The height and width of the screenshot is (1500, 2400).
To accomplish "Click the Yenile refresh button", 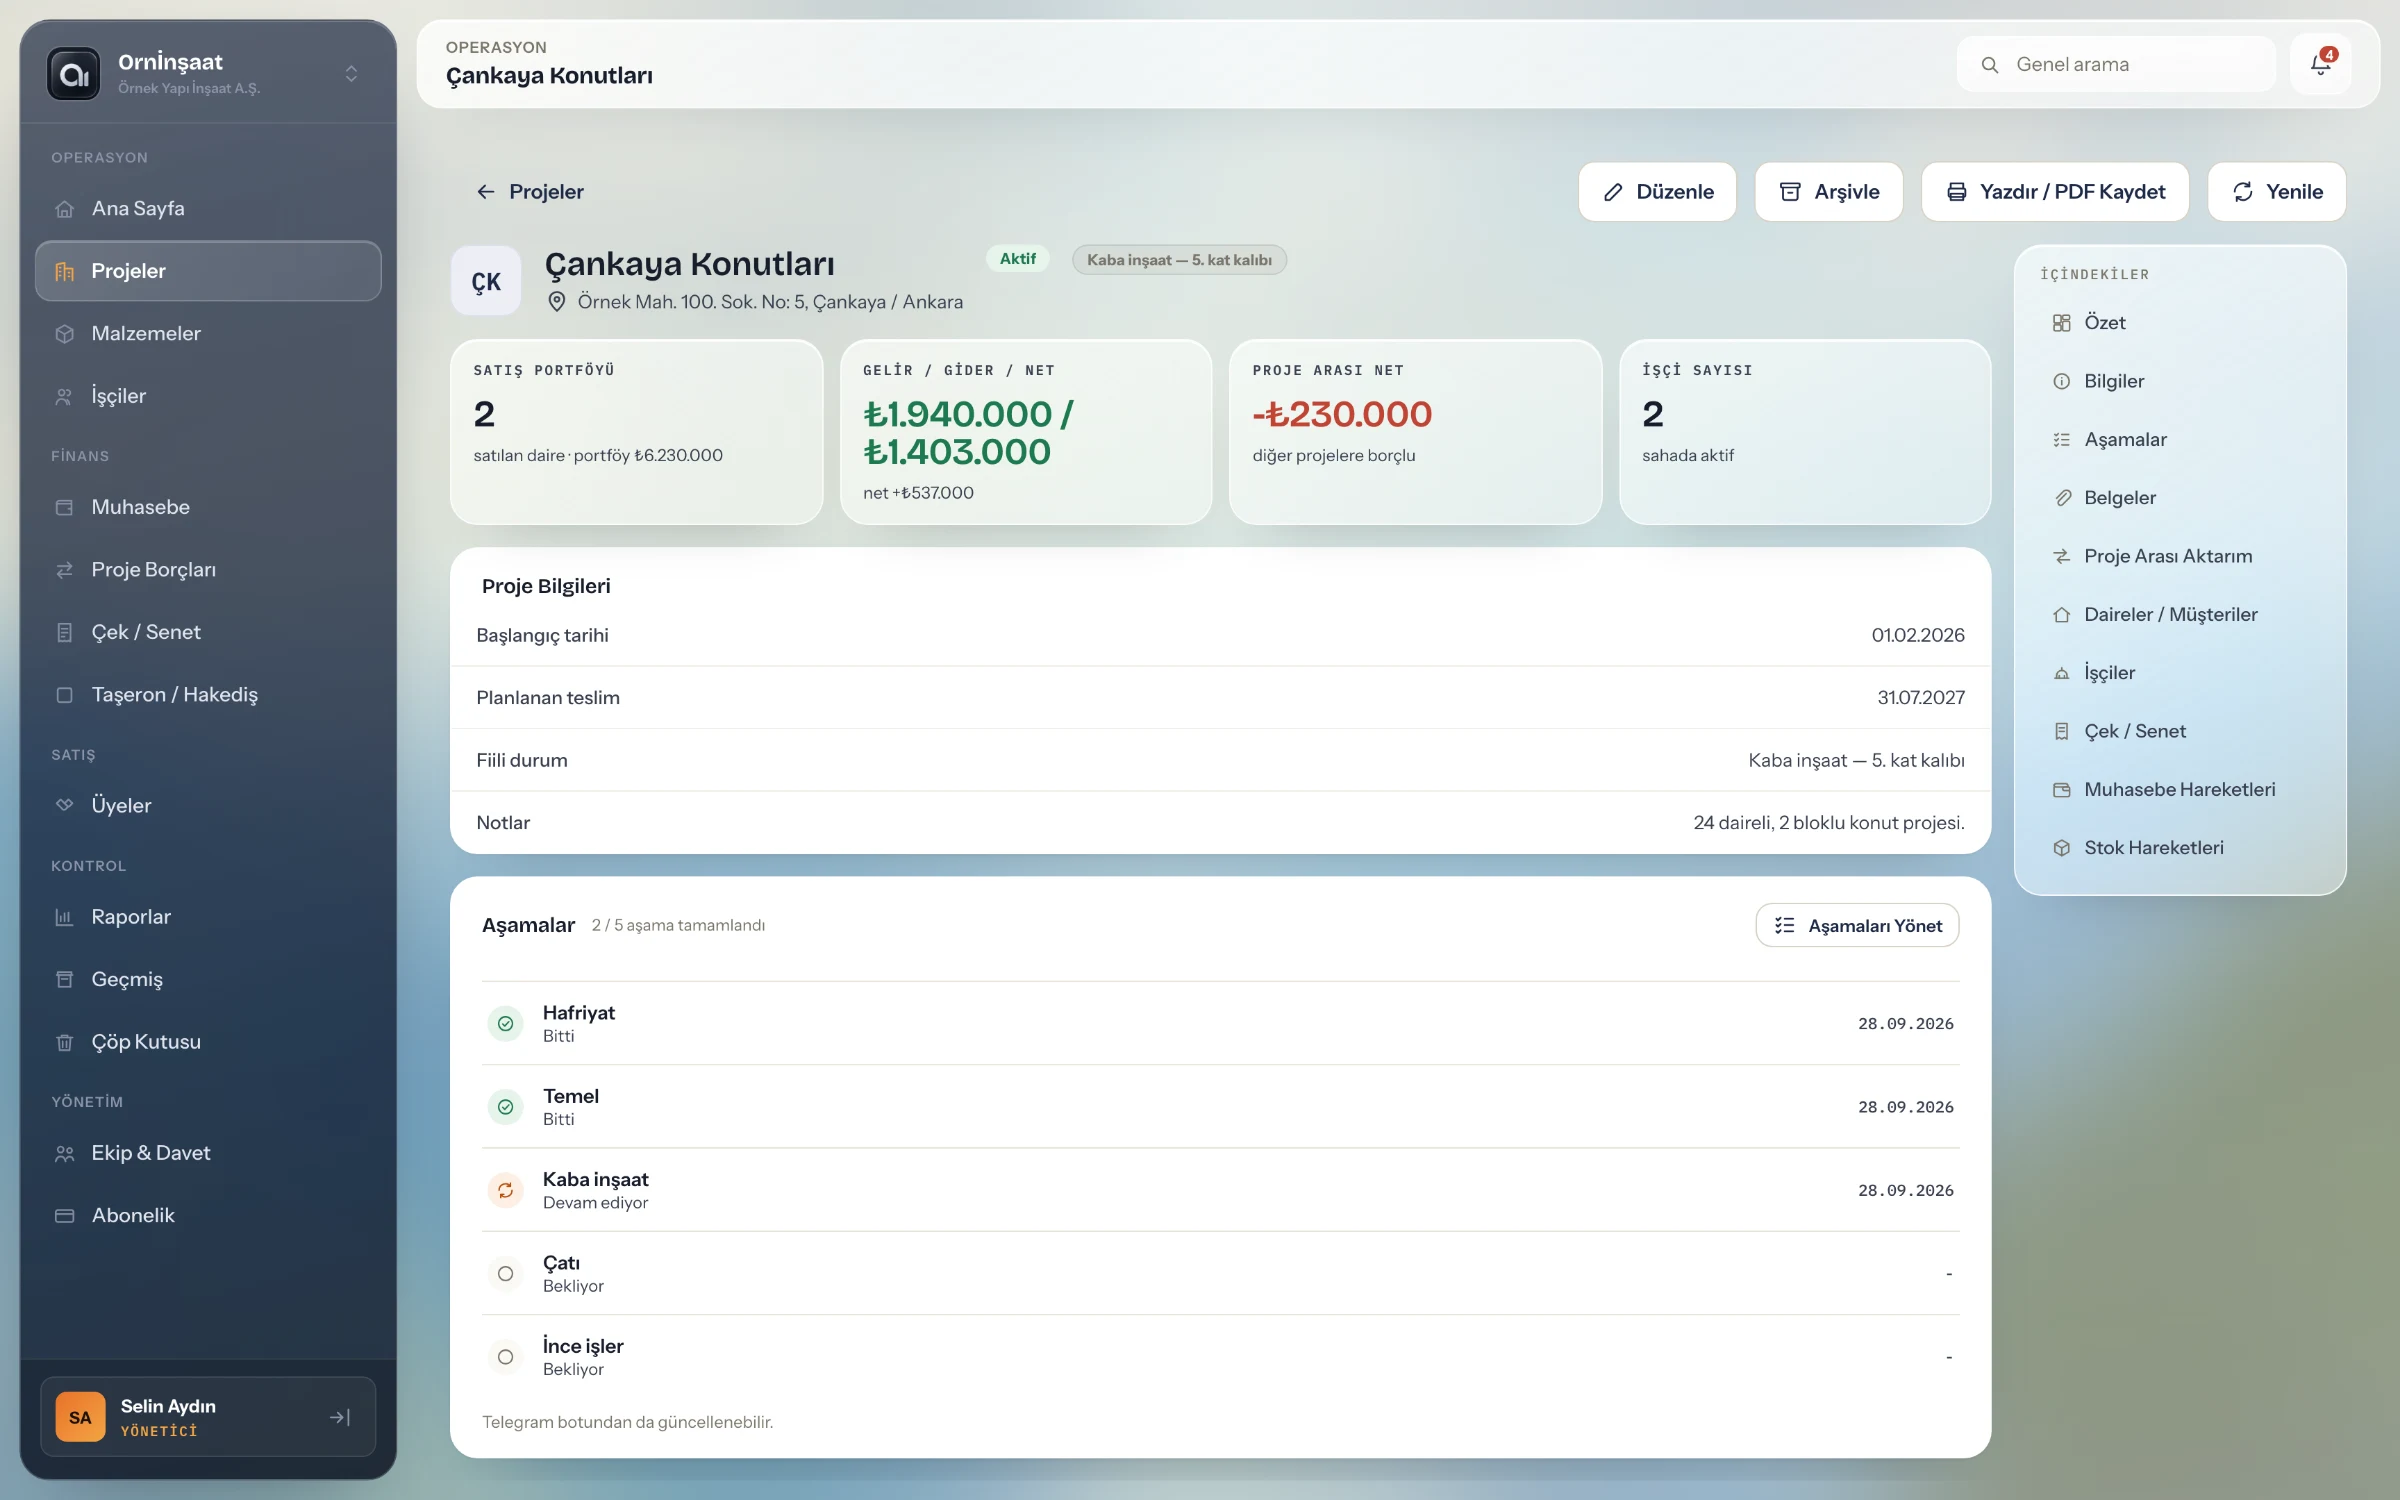I will [x=2277, y=192].
